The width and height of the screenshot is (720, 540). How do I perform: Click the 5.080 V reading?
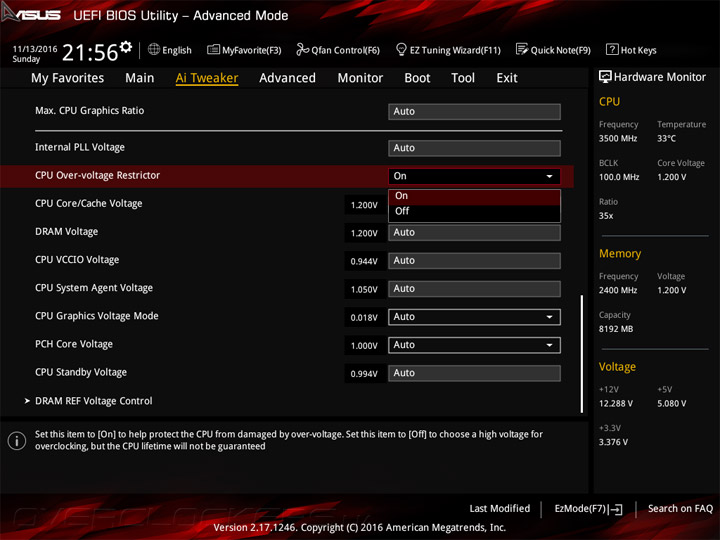coord(672,404)
